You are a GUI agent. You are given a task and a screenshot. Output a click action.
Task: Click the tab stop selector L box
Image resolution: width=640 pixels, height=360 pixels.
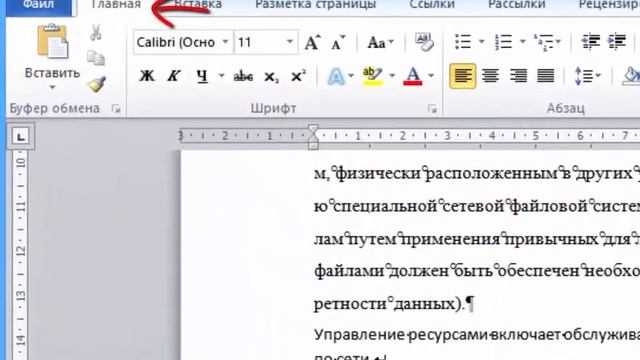pyautogui.click(x=20, y=136)
